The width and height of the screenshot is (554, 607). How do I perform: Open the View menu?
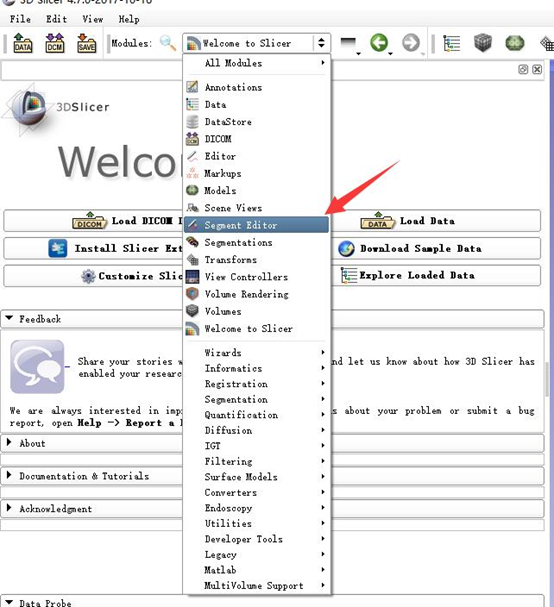click(x=93, y=19)
